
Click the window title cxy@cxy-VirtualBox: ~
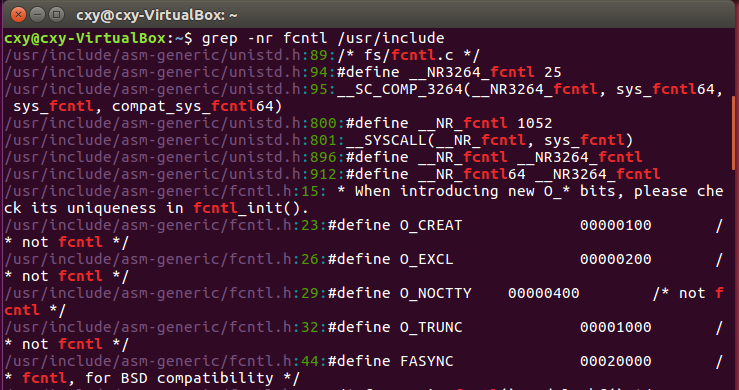[157, 15]
